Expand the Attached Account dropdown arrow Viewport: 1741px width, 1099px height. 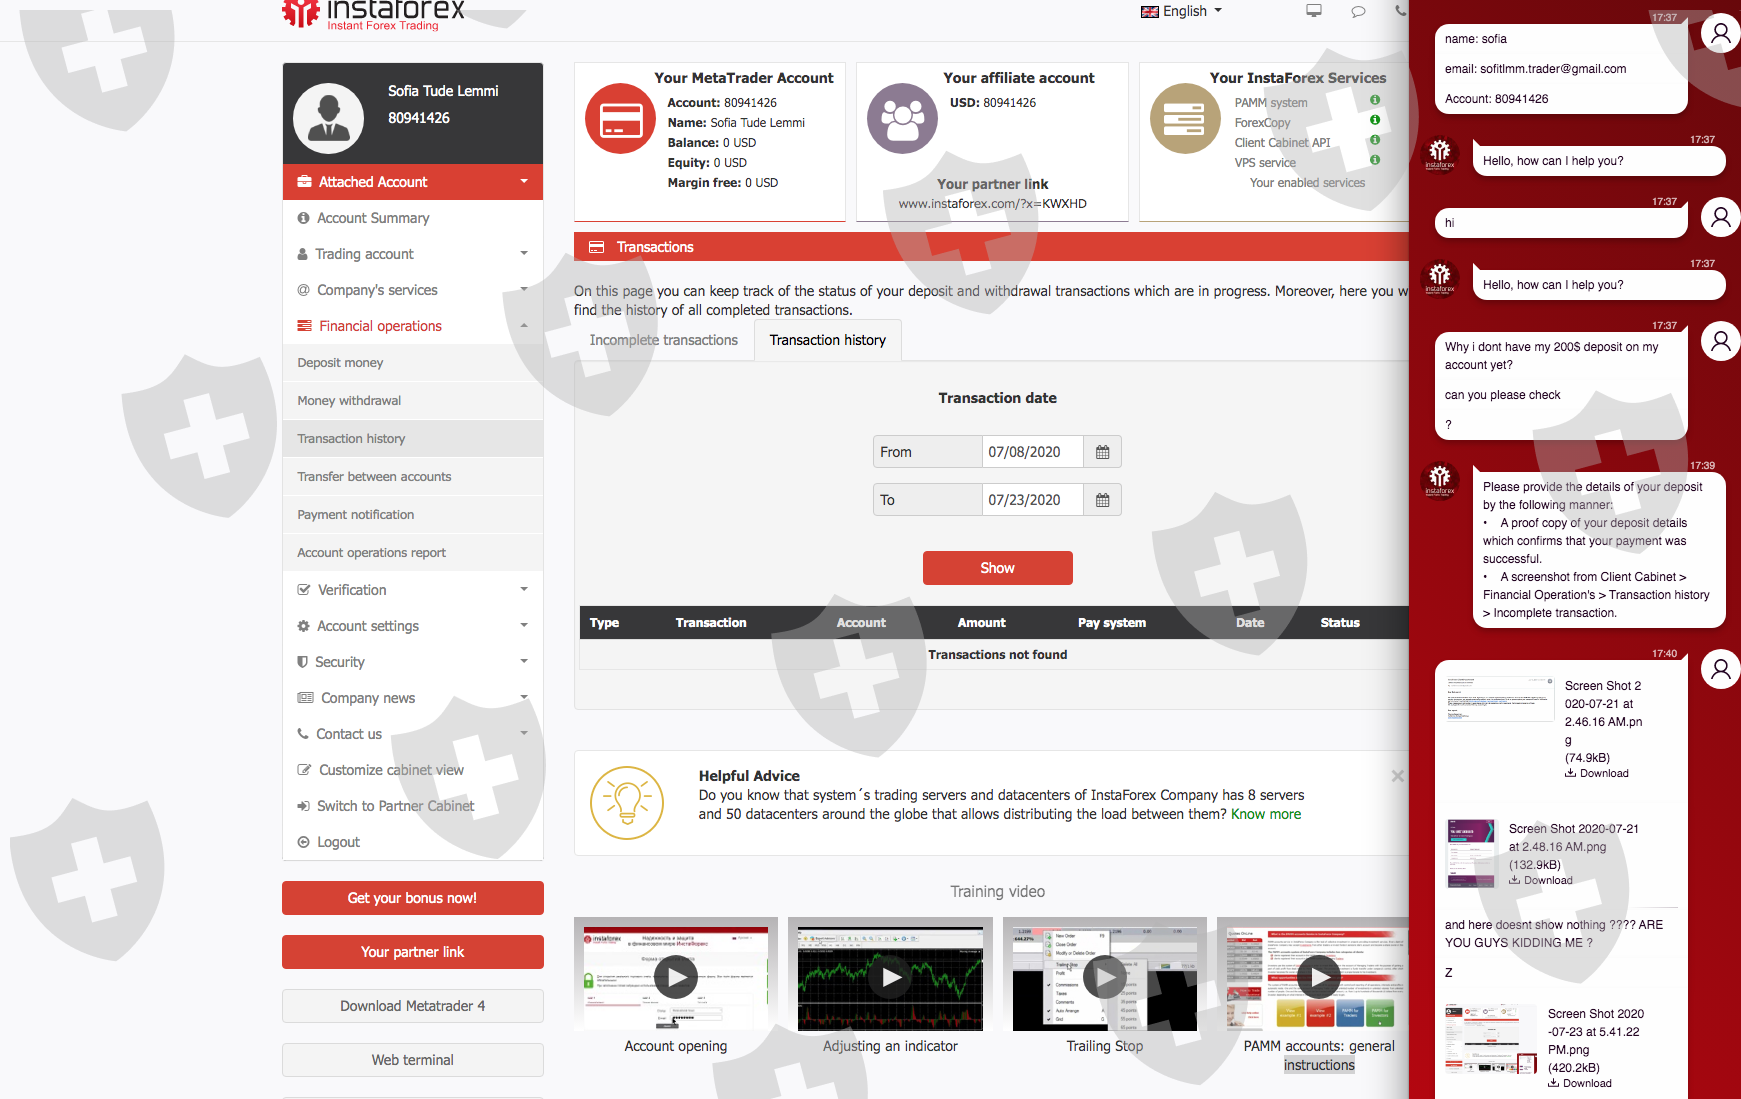[x=524, y=181]
